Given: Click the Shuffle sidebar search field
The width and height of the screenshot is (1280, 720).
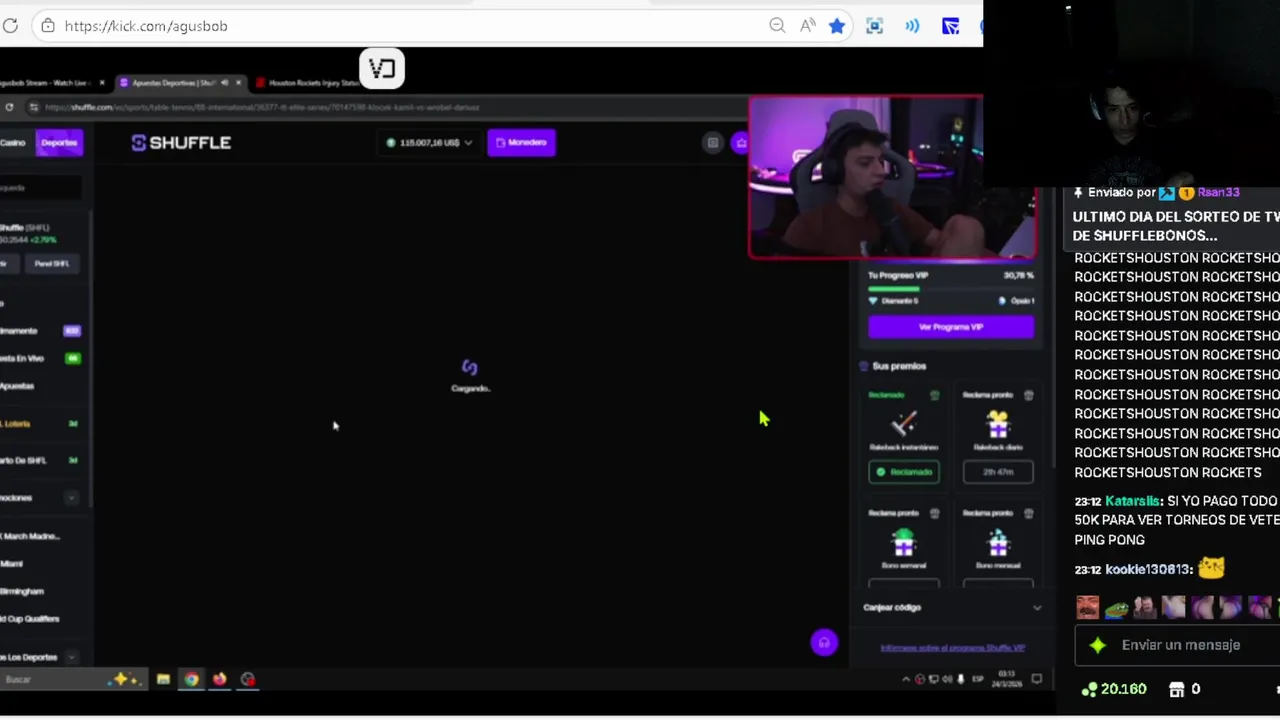Looking at the screenshot, I should click(x=40, y=187).
